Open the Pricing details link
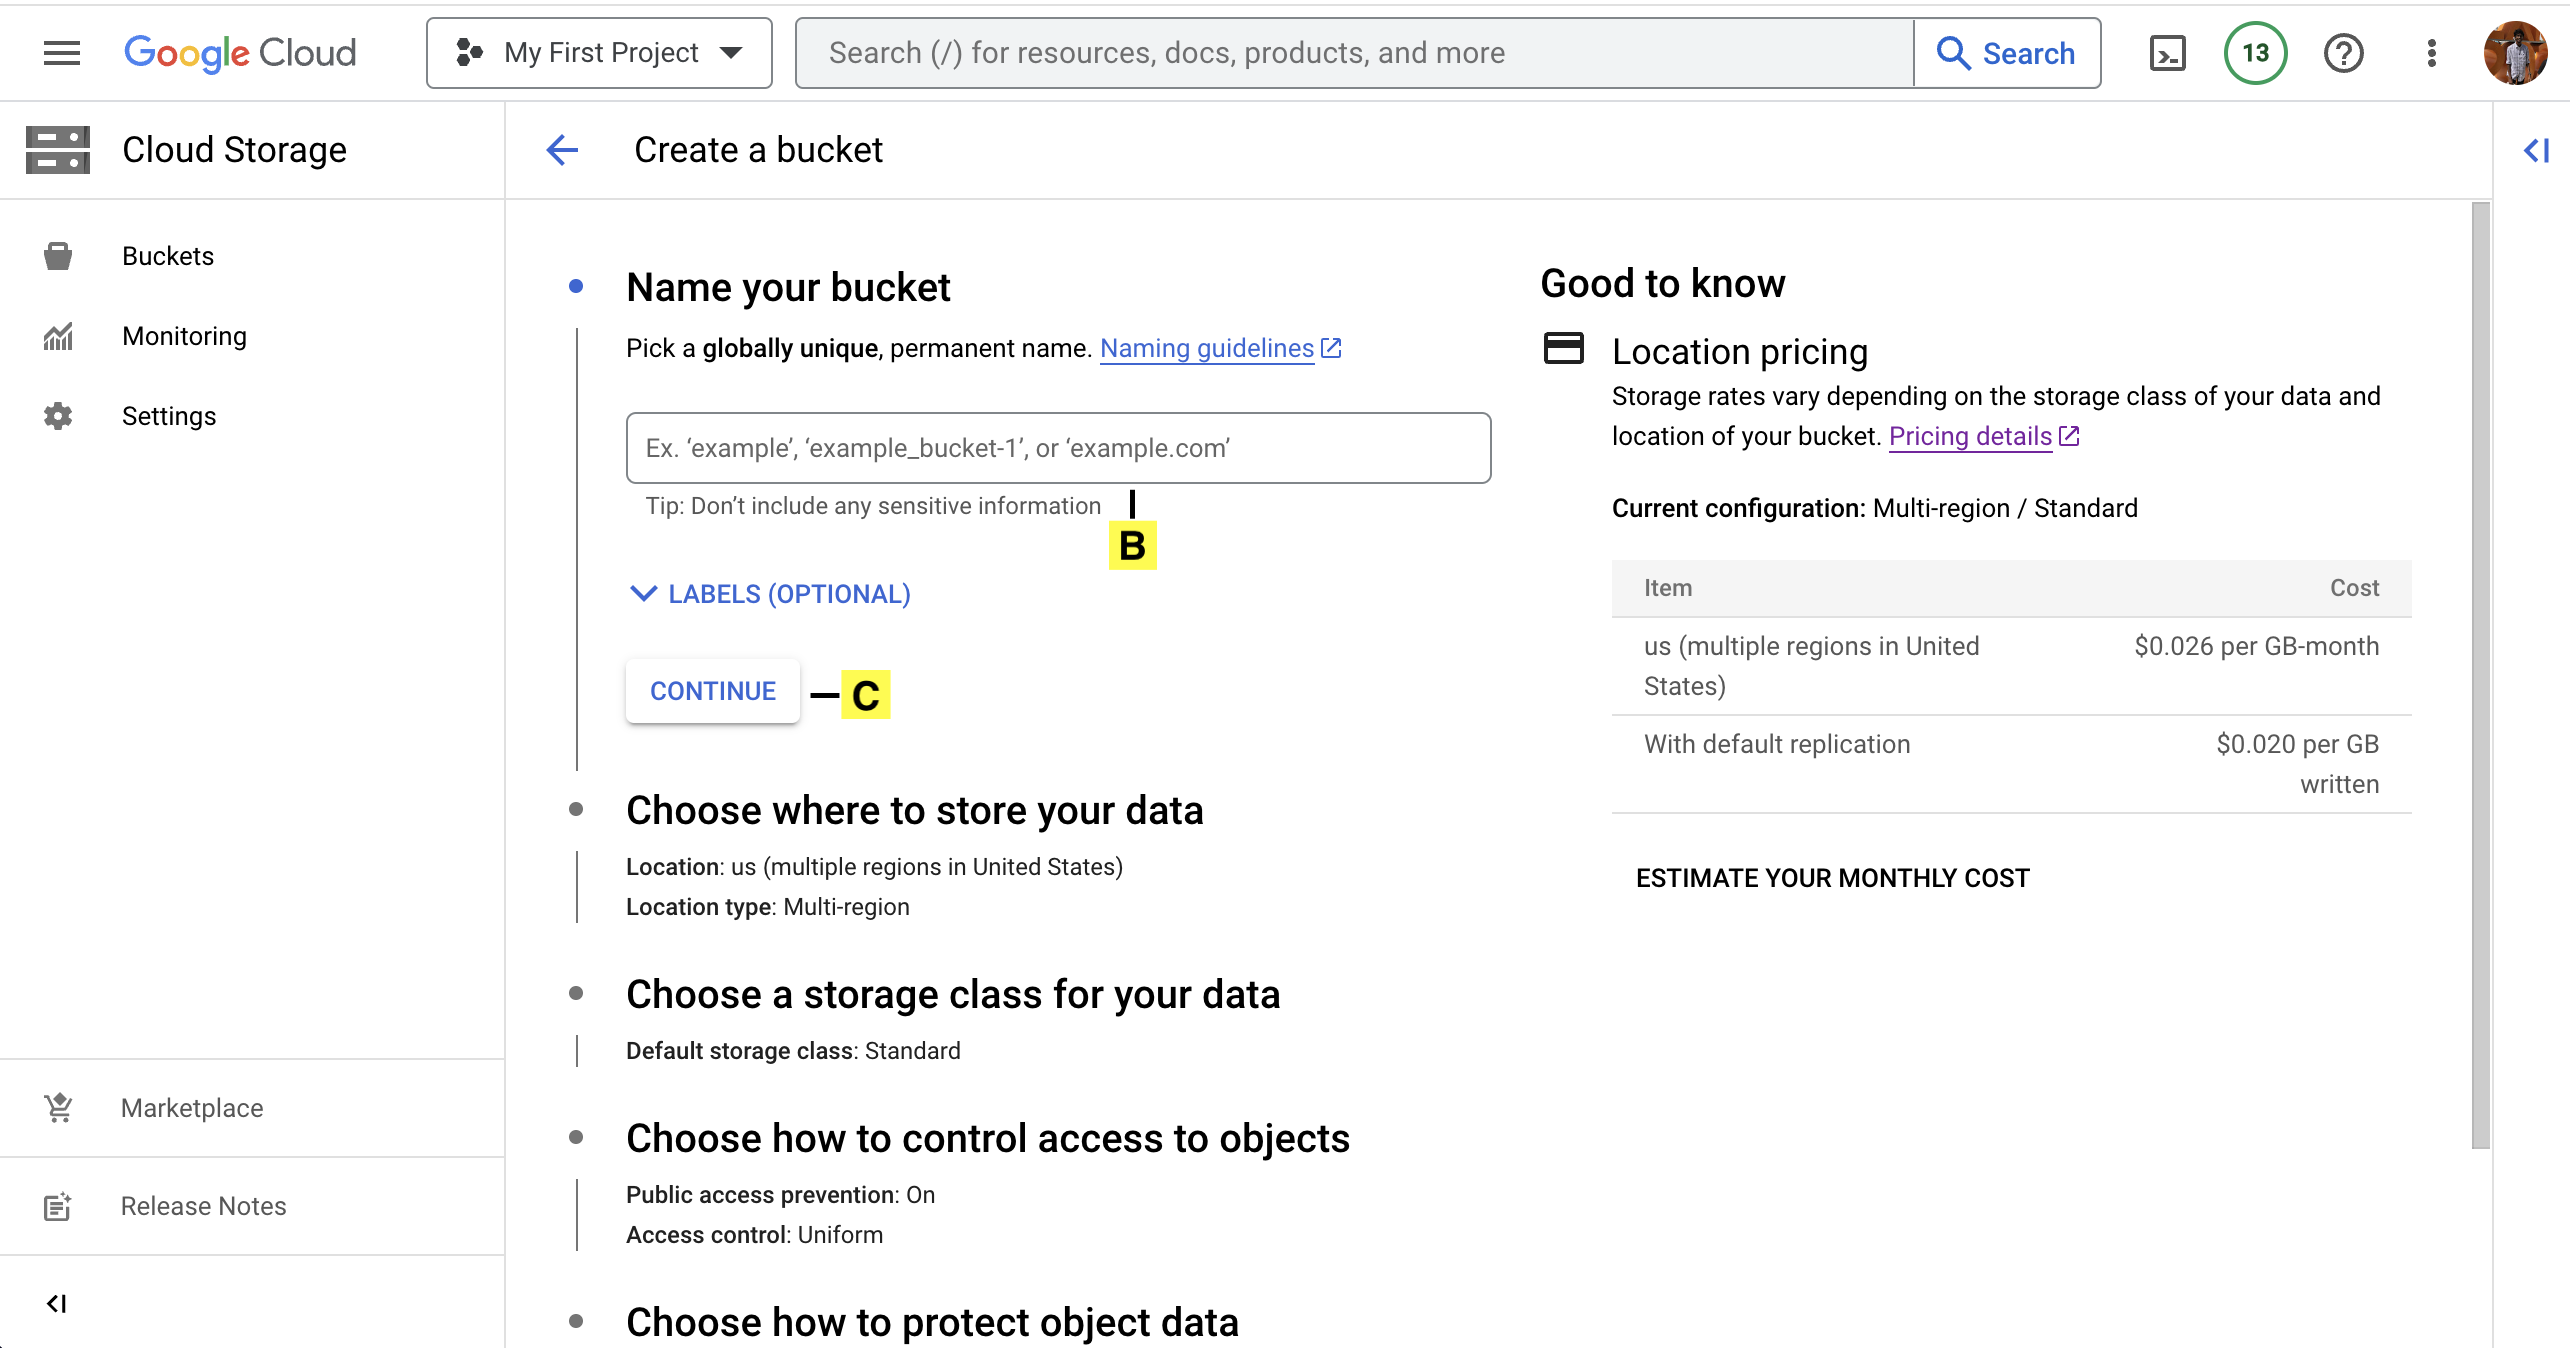This screenshot has height=1348, width=2570. pyautogui.click(x=1970, y=436)
